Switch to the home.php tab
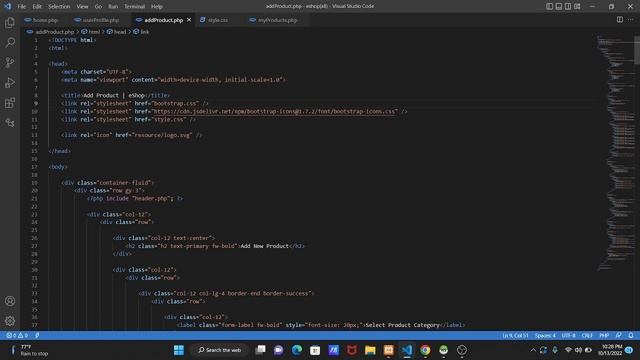 pos(41,20)
